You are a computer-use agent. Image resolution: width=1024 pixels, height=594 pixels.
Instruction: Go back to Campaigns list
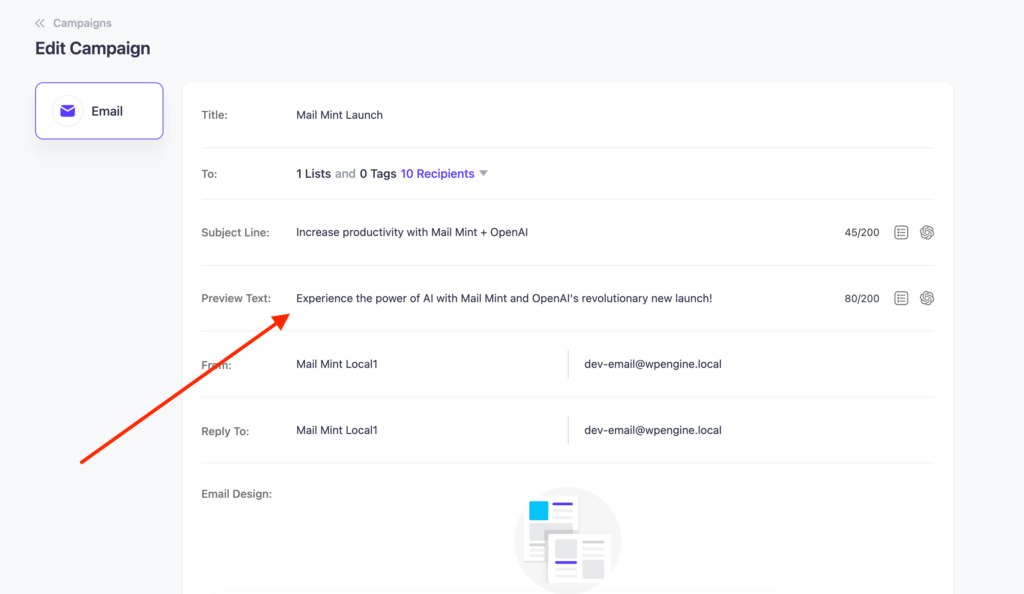point(82,23)
